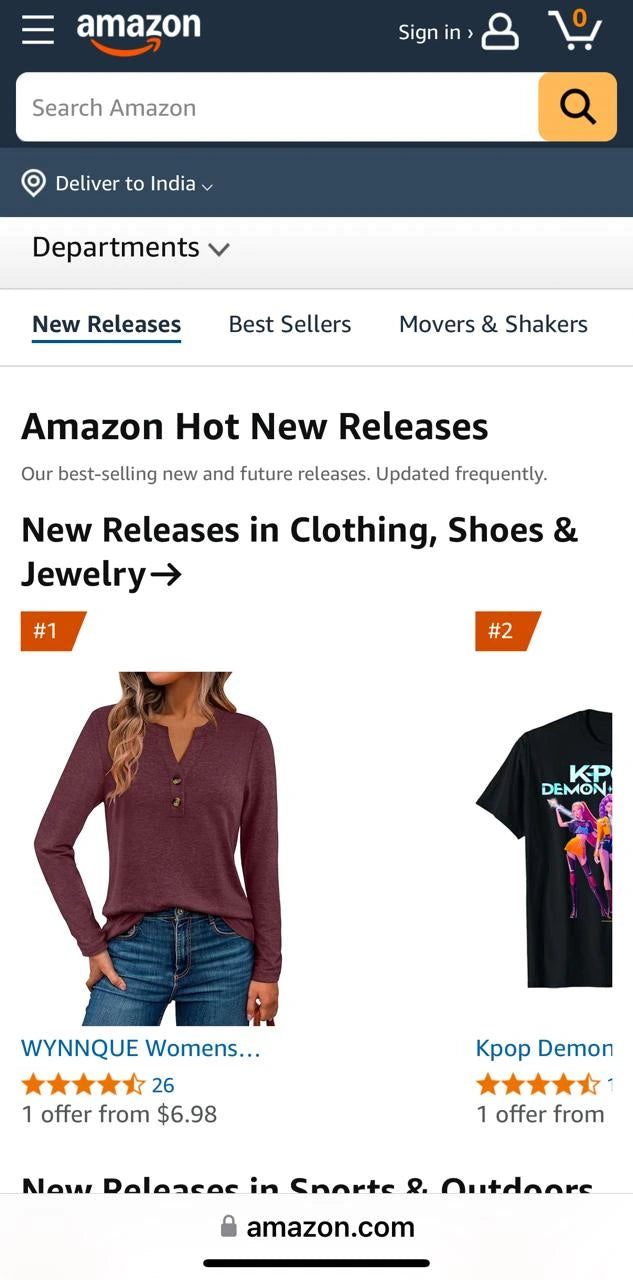Open the shopping cart icon
The height and width of the screenshot is (1280, 633).
(576, 29)
